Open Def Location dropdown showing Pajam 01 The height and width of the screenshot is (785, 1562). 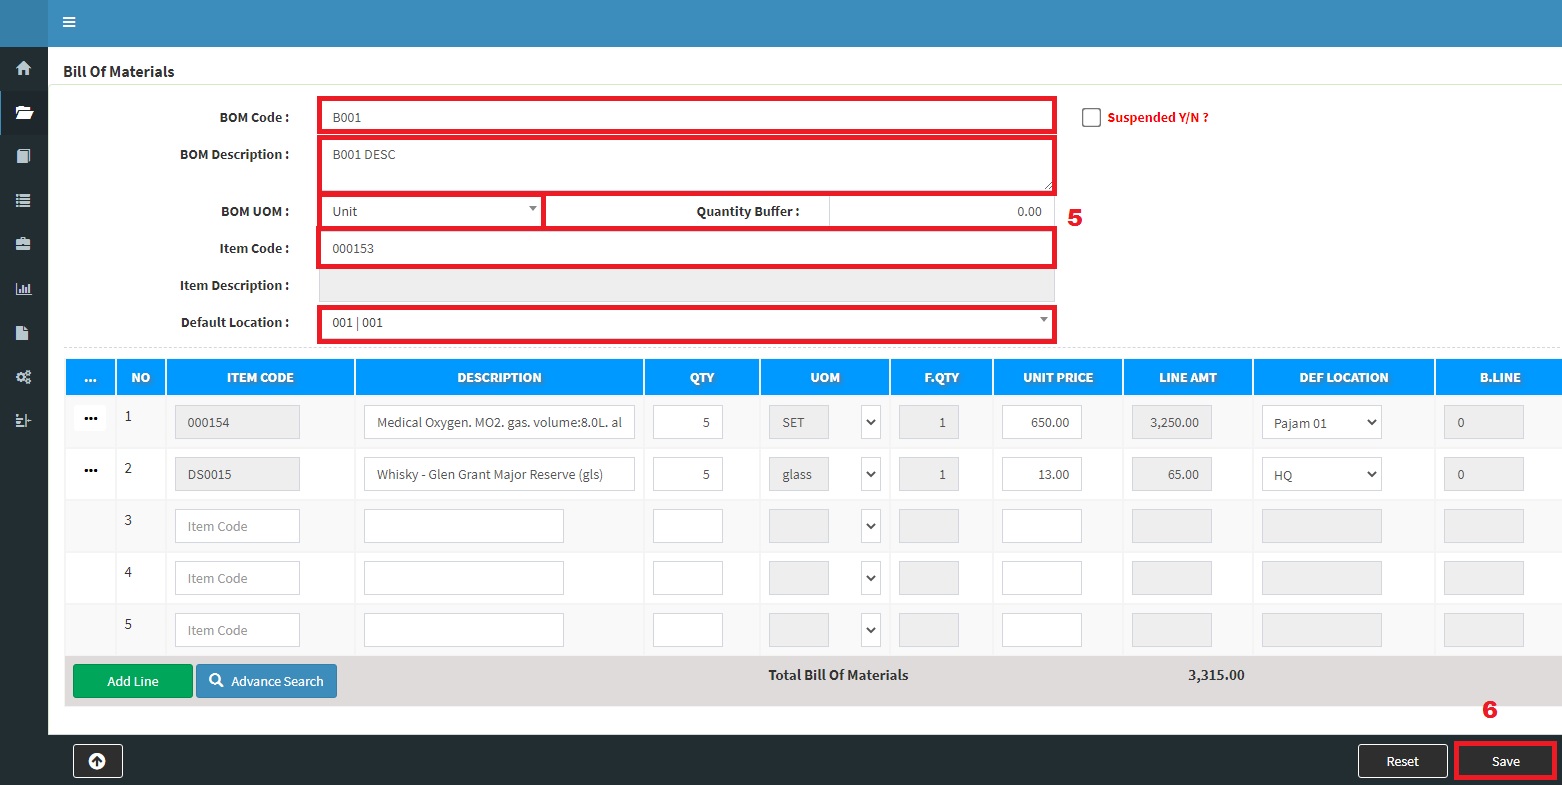click(1321, 423)
